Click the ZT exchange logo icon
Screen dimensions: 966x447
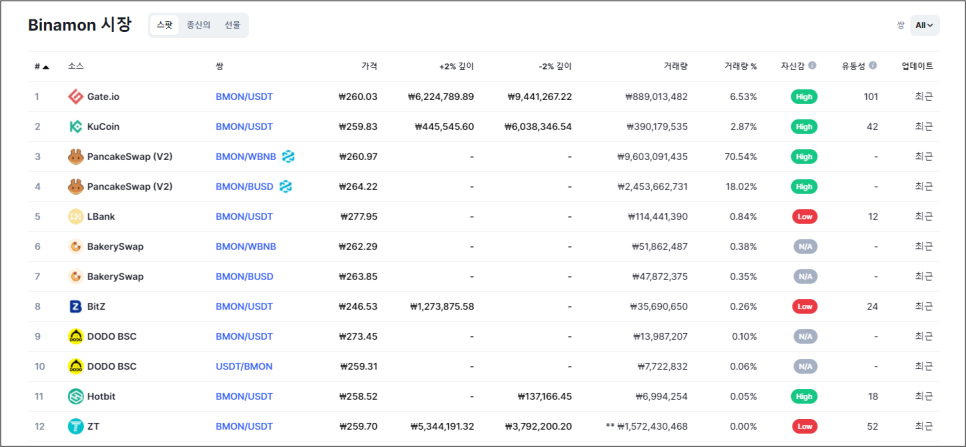75,426
